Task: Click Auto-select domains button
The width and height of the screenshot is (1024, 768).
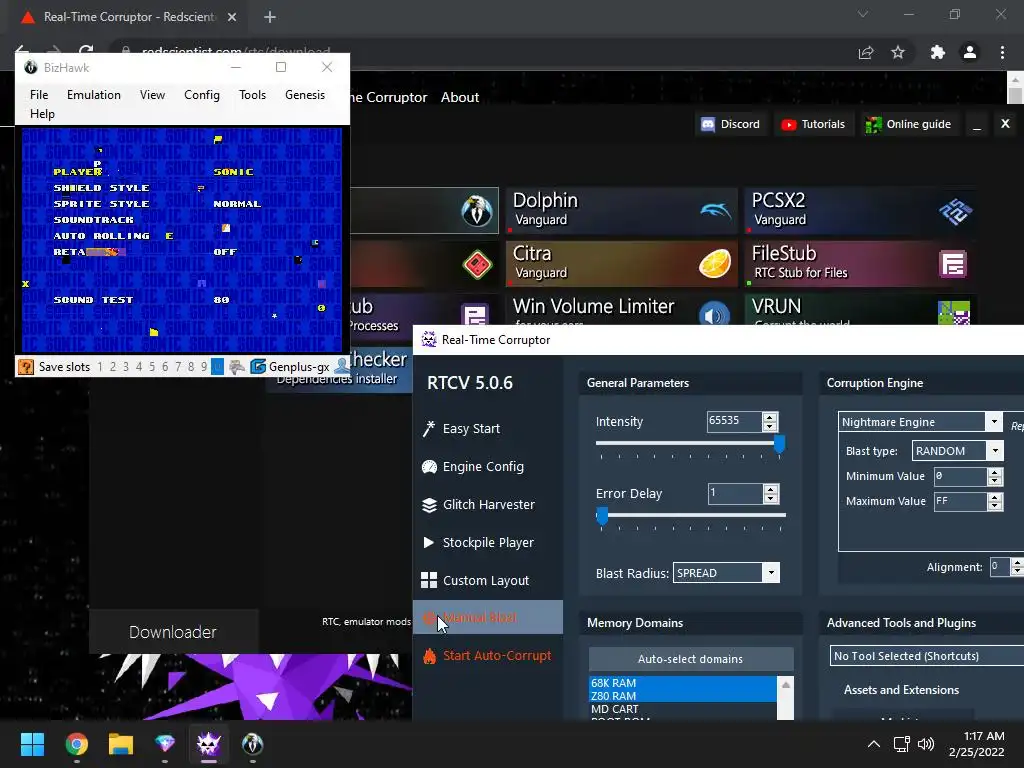Action: [x=691, y=659]
